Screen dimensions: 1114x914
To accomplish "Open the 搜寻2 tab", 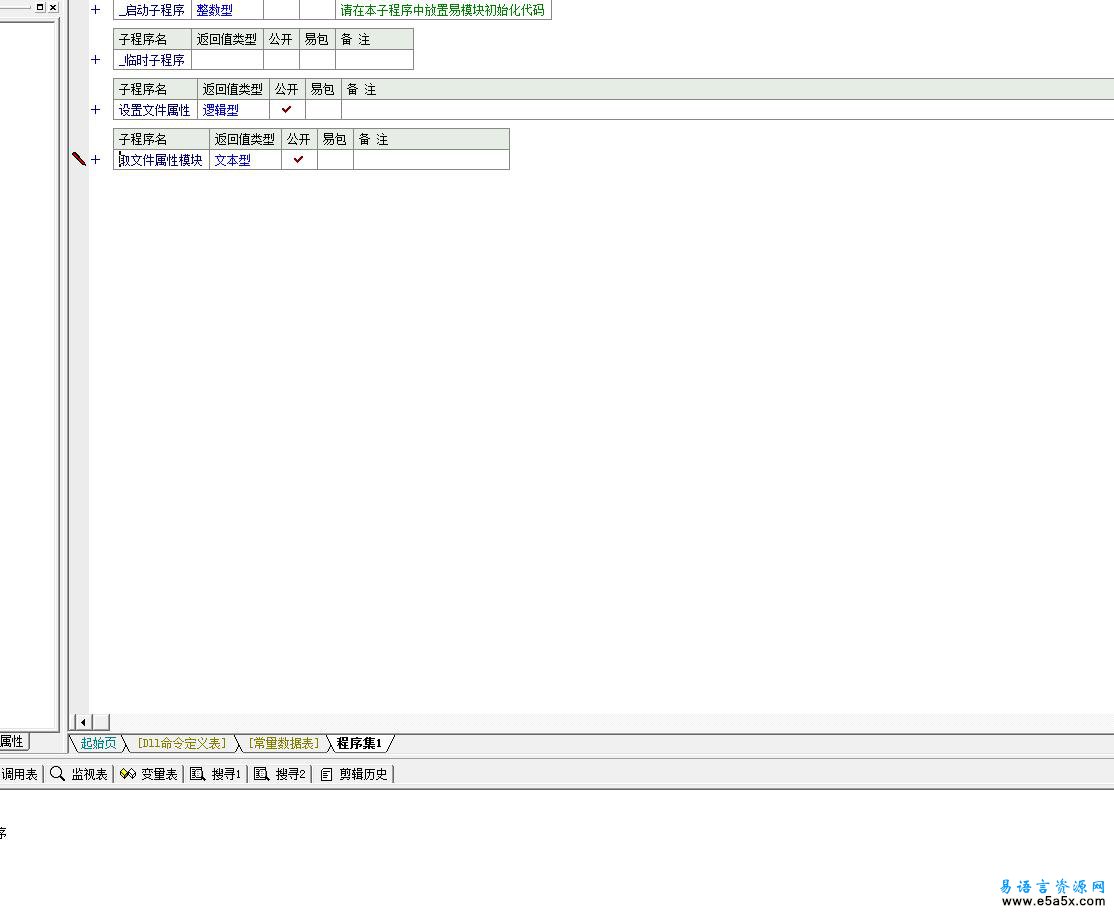I will tap(280, 774).
